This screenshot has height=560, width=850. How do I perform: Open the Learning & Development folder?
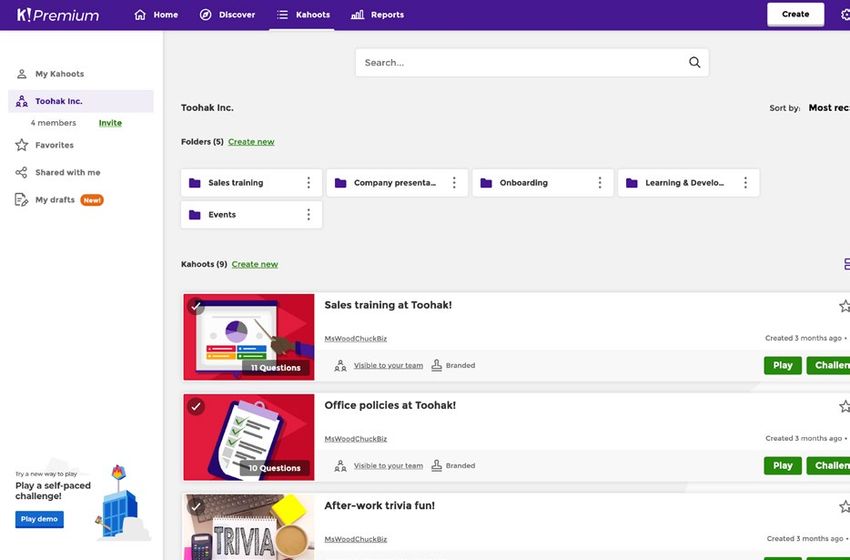tap(688, 183)
